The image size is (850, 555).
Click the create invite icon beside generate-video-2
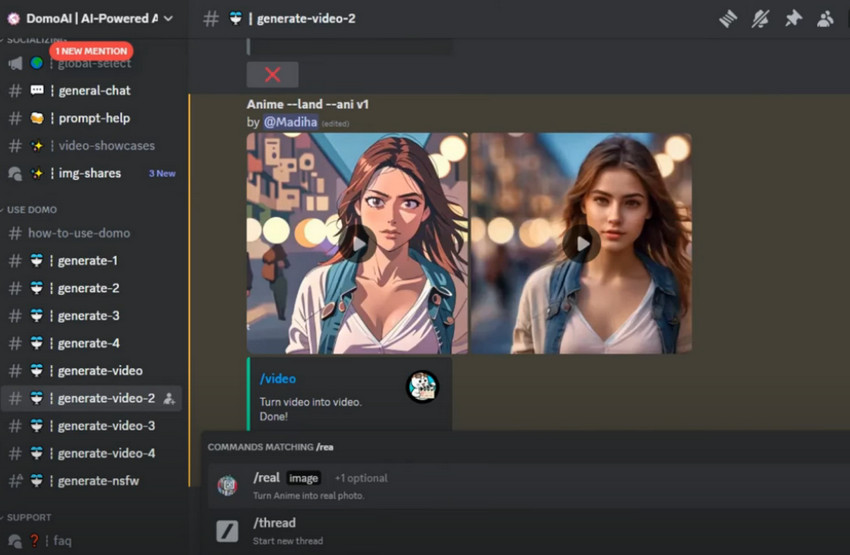click(169, 398)
